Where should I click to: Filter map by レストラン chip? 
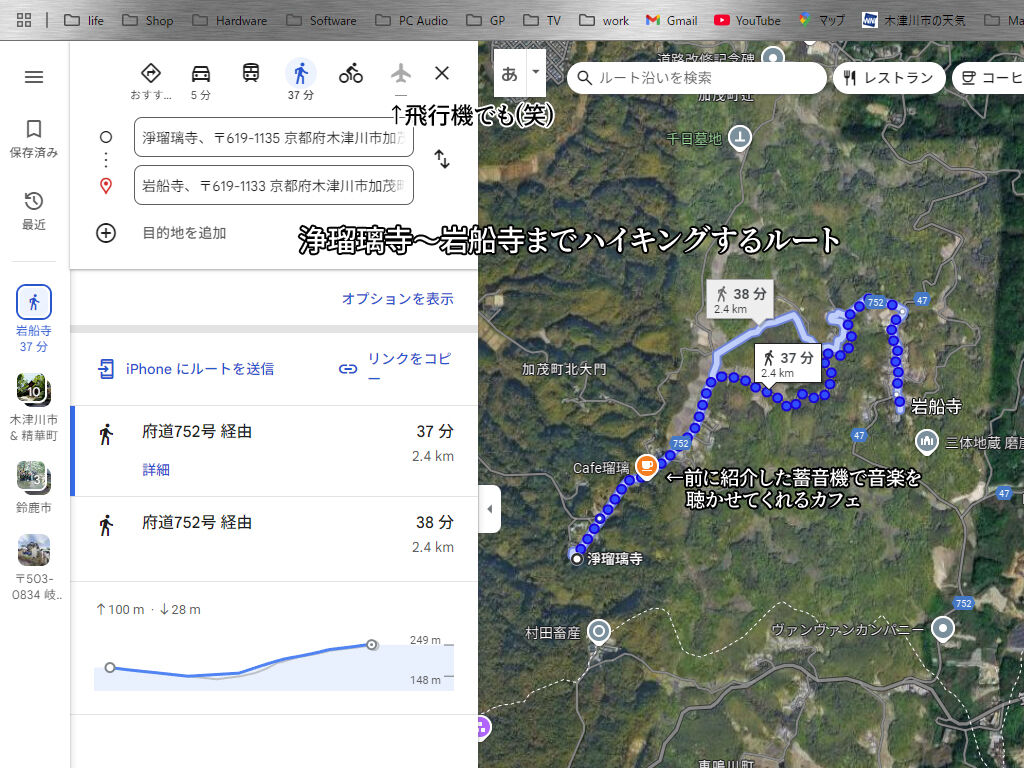coord(888,78)
